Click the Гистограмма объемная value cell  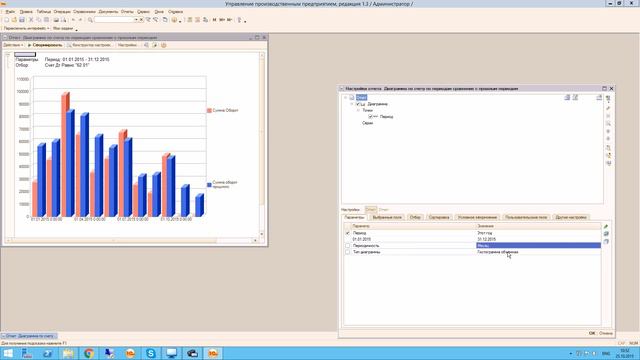click(538, 252)
